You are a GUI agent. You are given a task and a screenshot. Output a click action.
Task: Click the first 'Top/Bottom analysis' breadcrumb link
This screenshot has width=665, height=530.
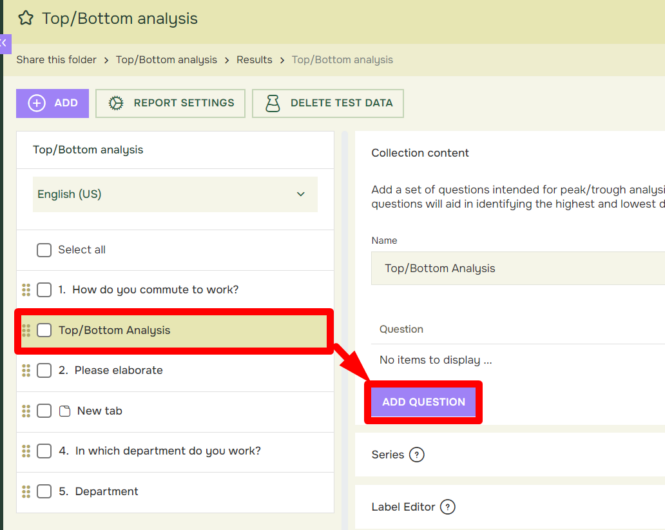tap(166, 60)
